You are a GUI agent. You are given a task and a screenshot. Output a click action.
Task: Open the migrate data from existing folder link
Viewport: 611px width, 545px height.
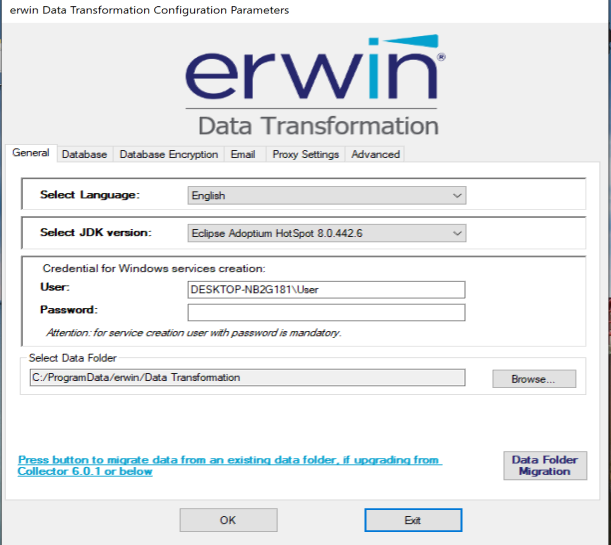[x=230, y=466]
